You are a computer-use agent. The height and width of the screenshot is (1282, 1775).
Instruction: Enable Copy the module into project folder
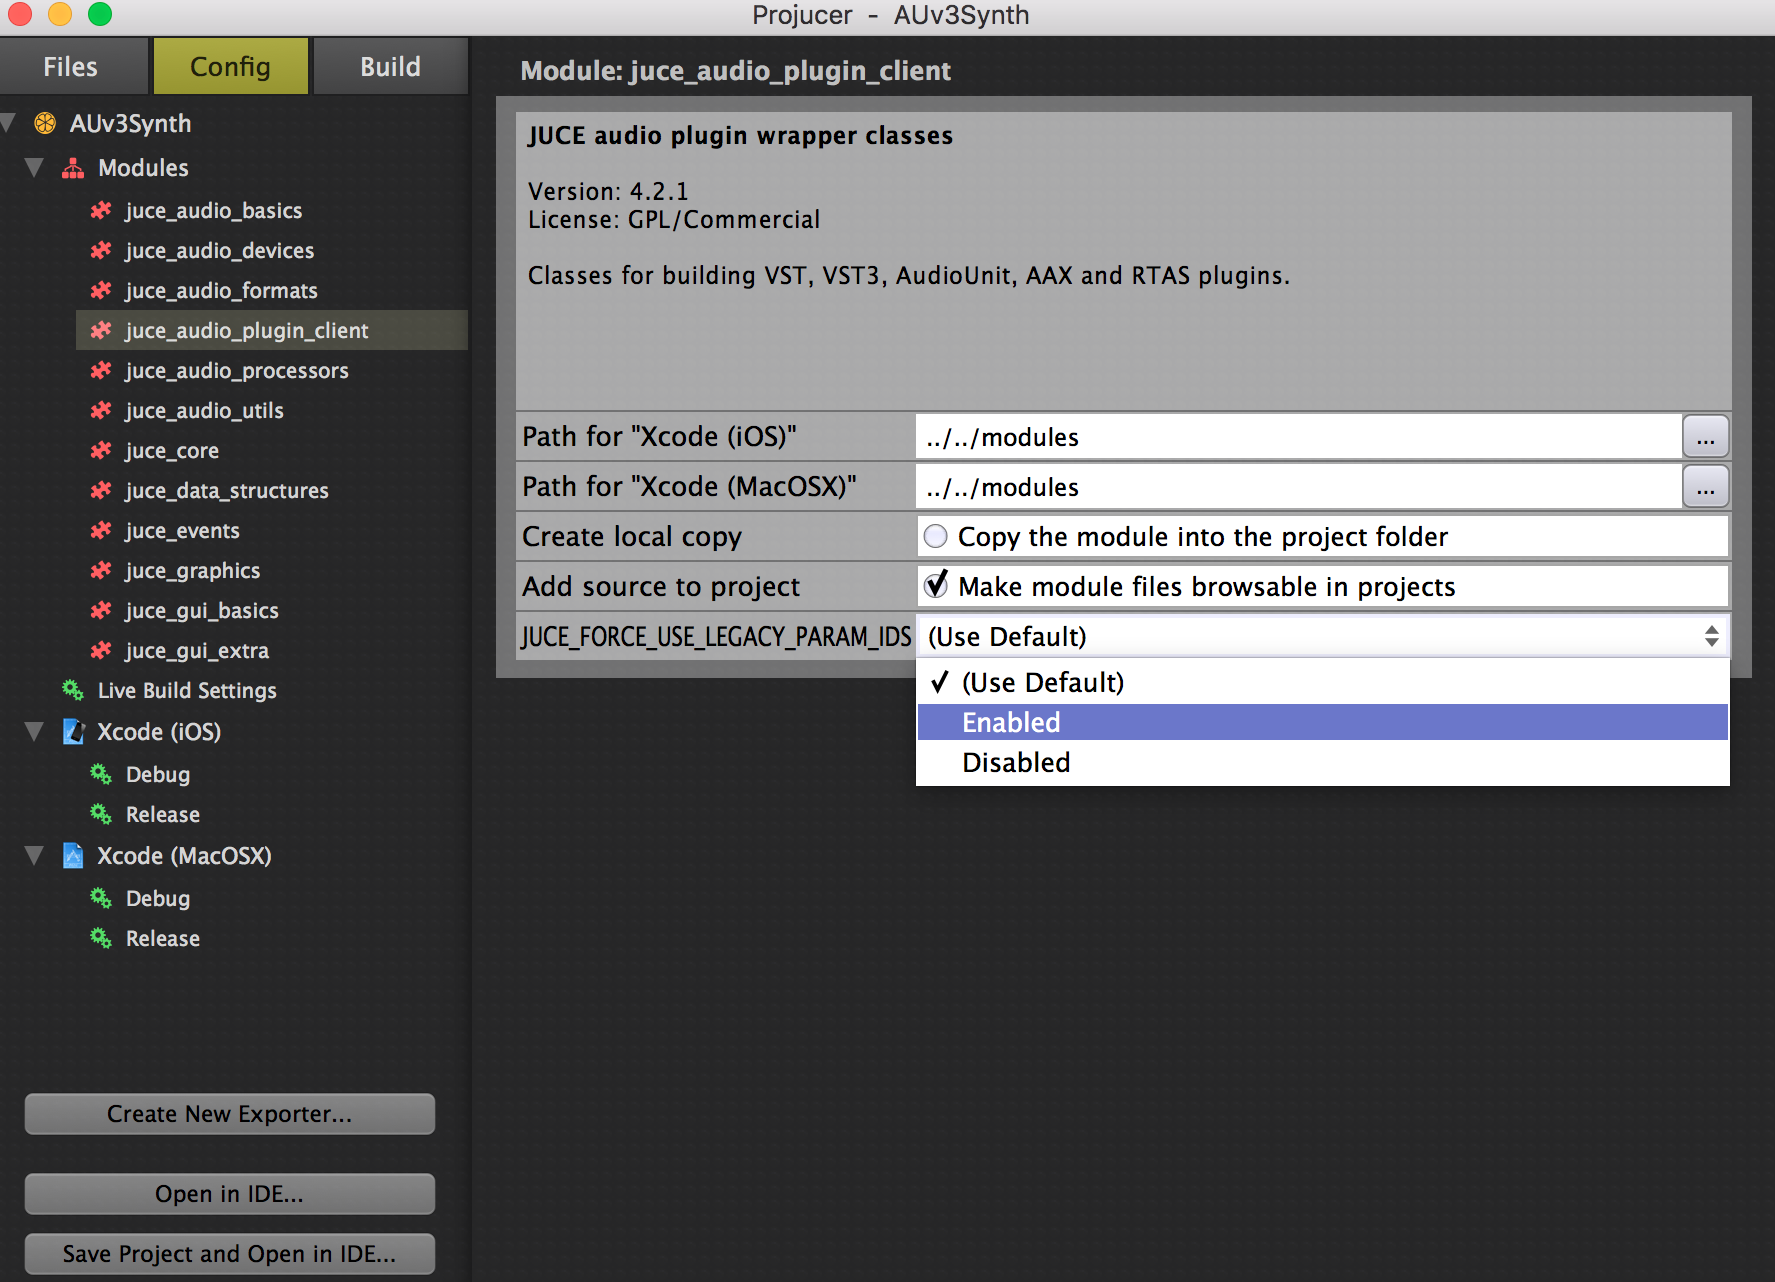pos(936,536)
